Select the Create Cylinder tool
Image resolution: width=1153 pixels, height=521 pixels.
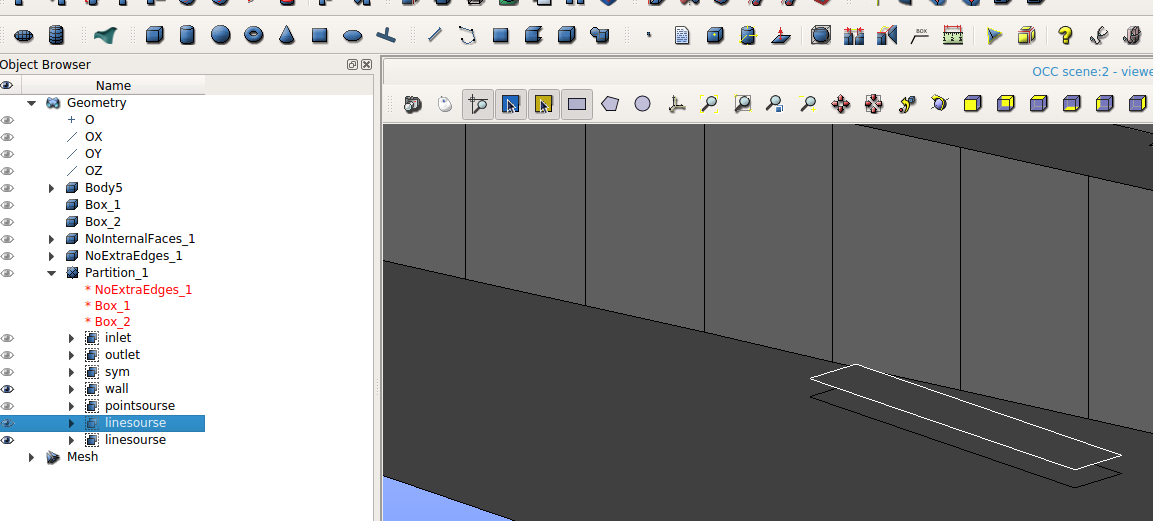(x=187, y=36)
